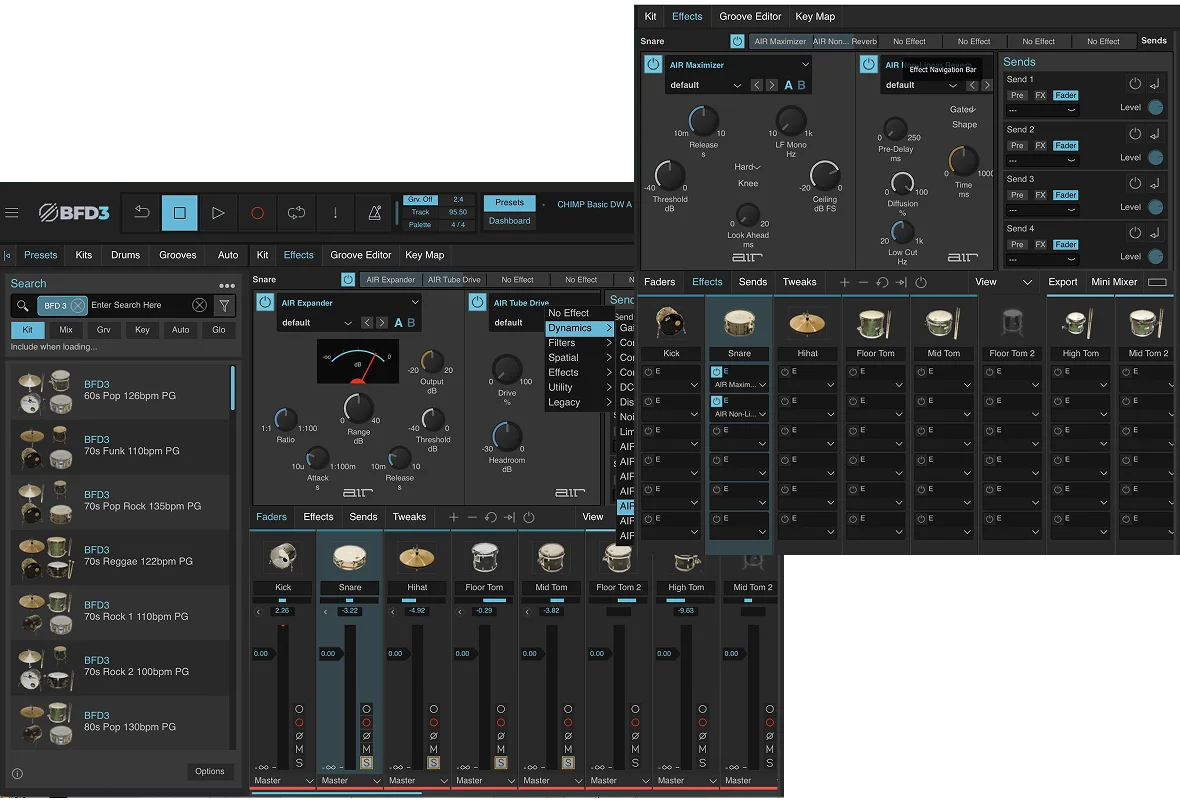Enable loop playback mode
This screenshot has height=800, width=1180.
[296, 213]
